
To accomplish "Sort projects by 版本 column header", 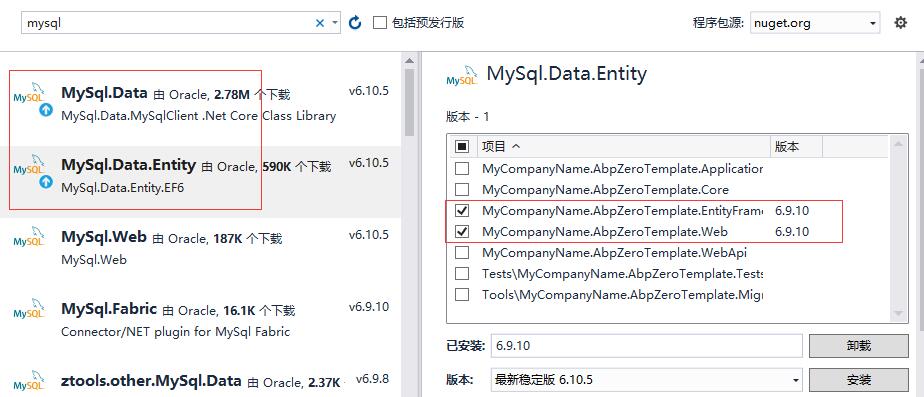I will click(x=796, y=147).
